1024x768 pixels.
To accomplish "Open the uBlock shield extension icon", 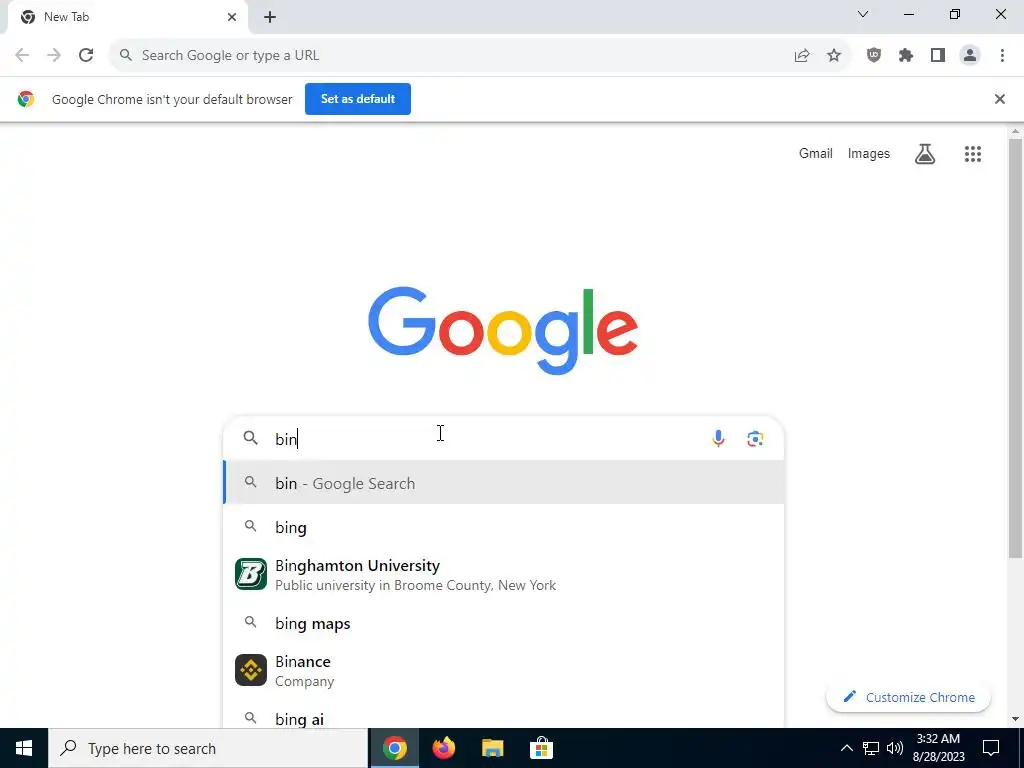I will tap(874, 56).
